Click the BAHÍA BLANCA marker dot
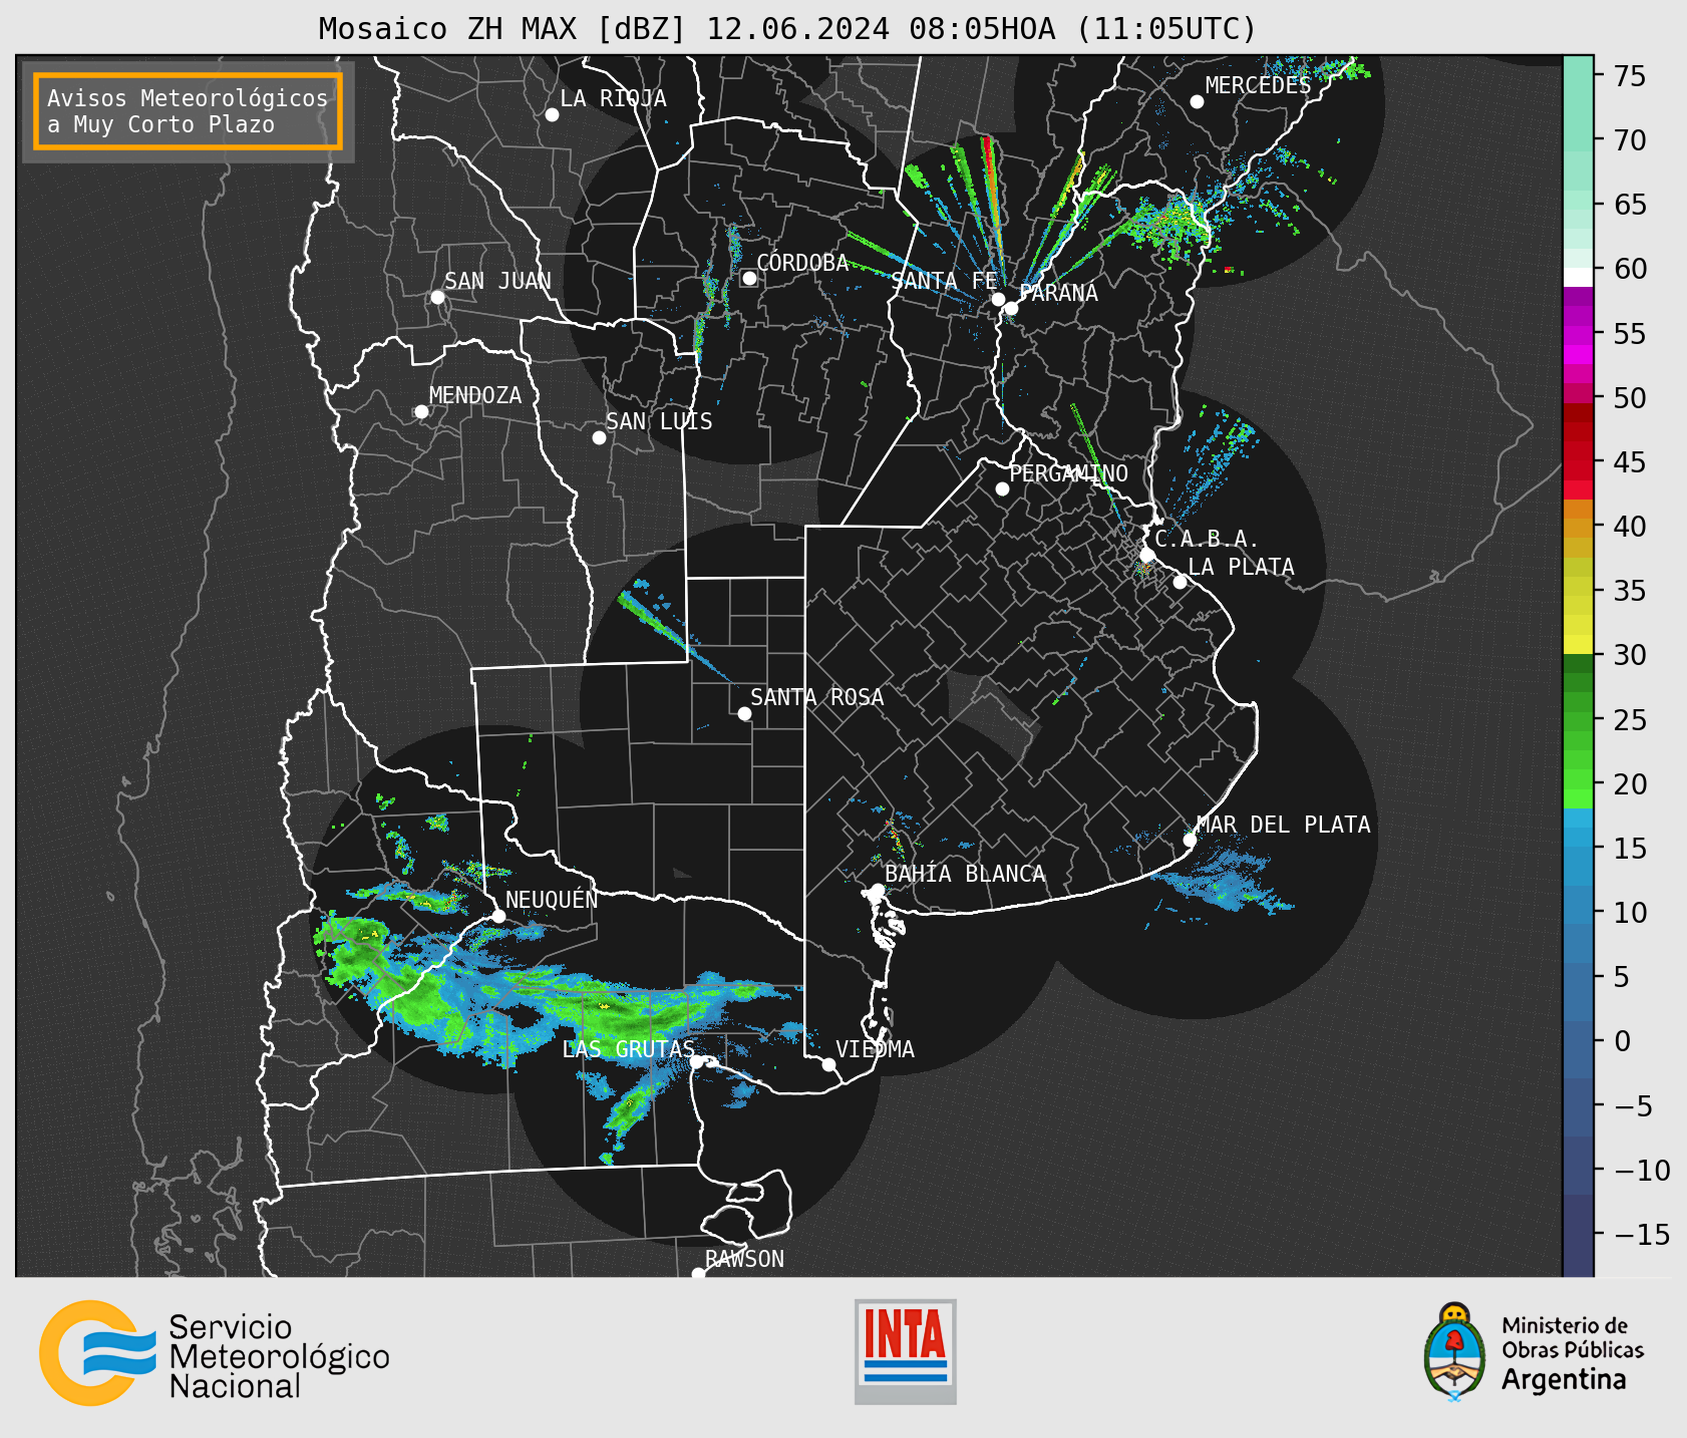1687x1438 pixels. (x=877, y=890)
